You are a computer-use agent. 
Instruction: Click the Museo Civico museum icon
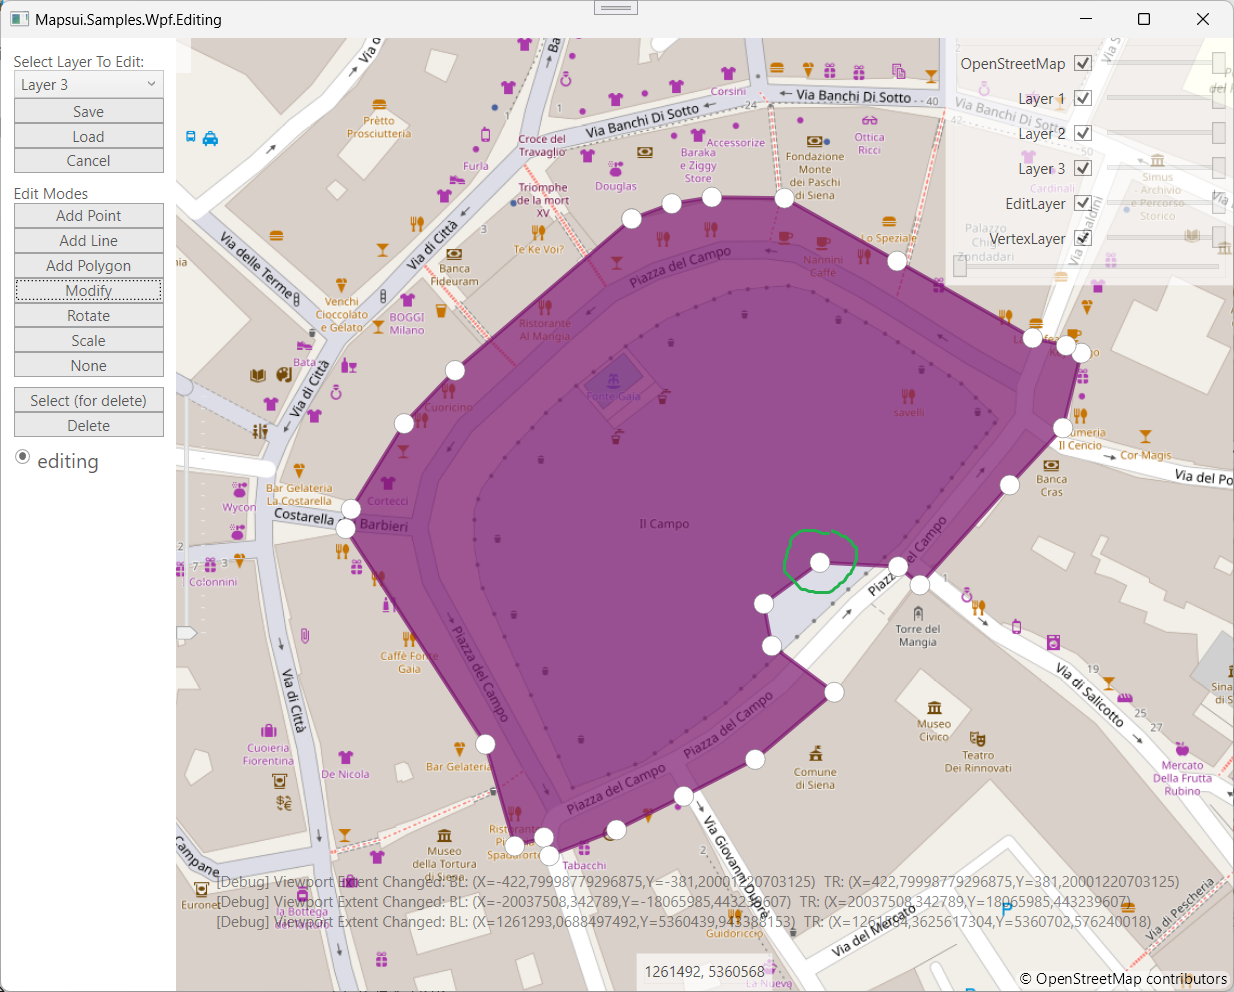click(933, 708)
